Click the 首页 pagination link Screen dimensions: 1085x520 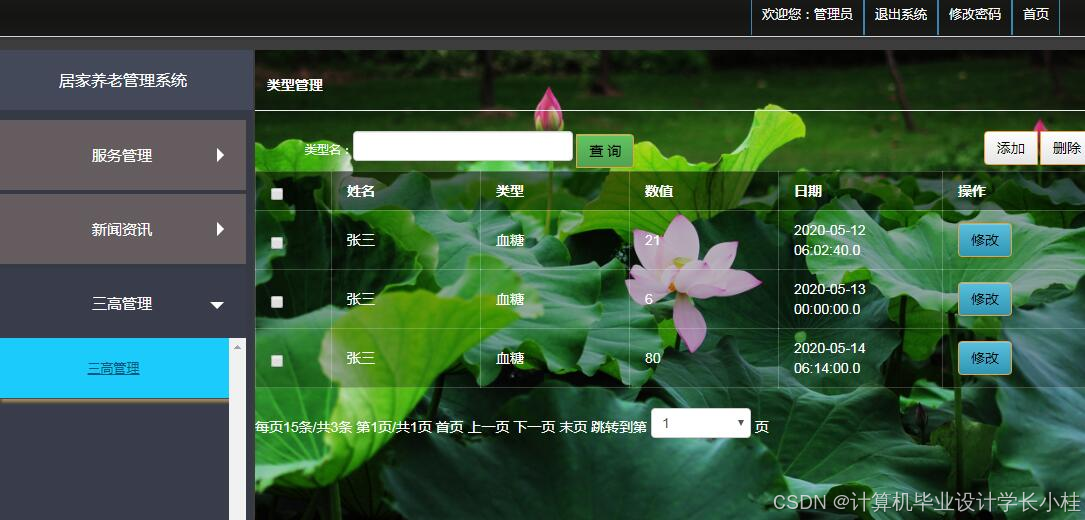449,427
